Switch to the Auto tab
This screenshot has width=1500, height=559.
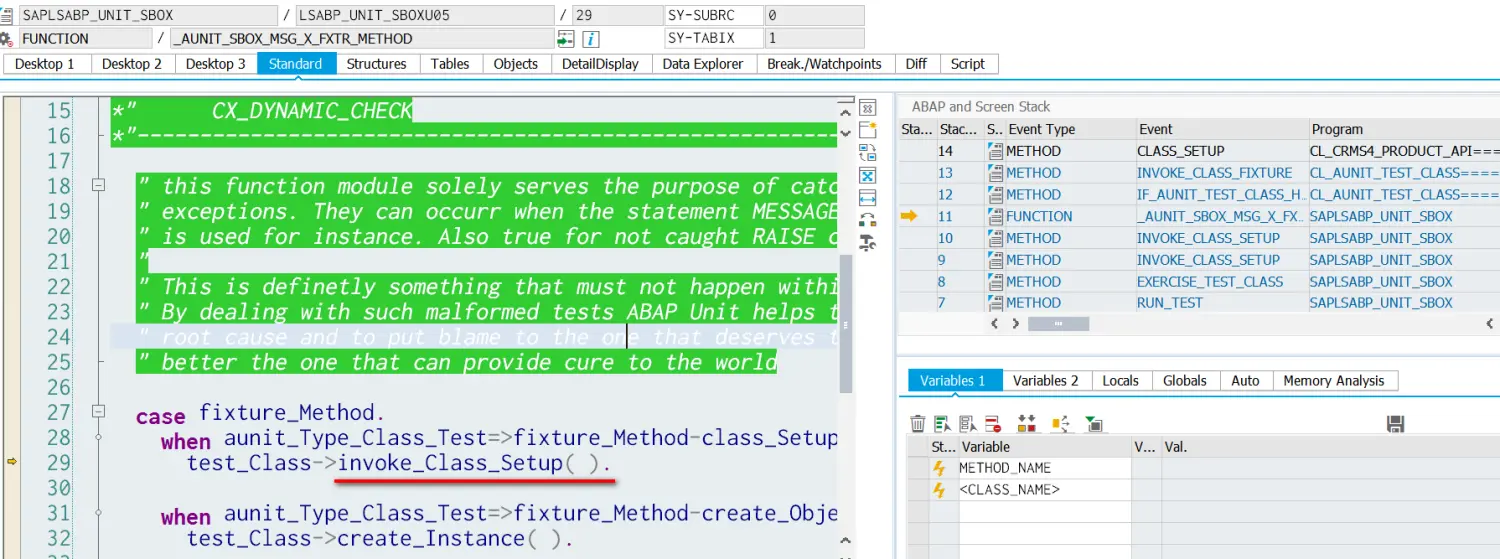coord(1246,381)
